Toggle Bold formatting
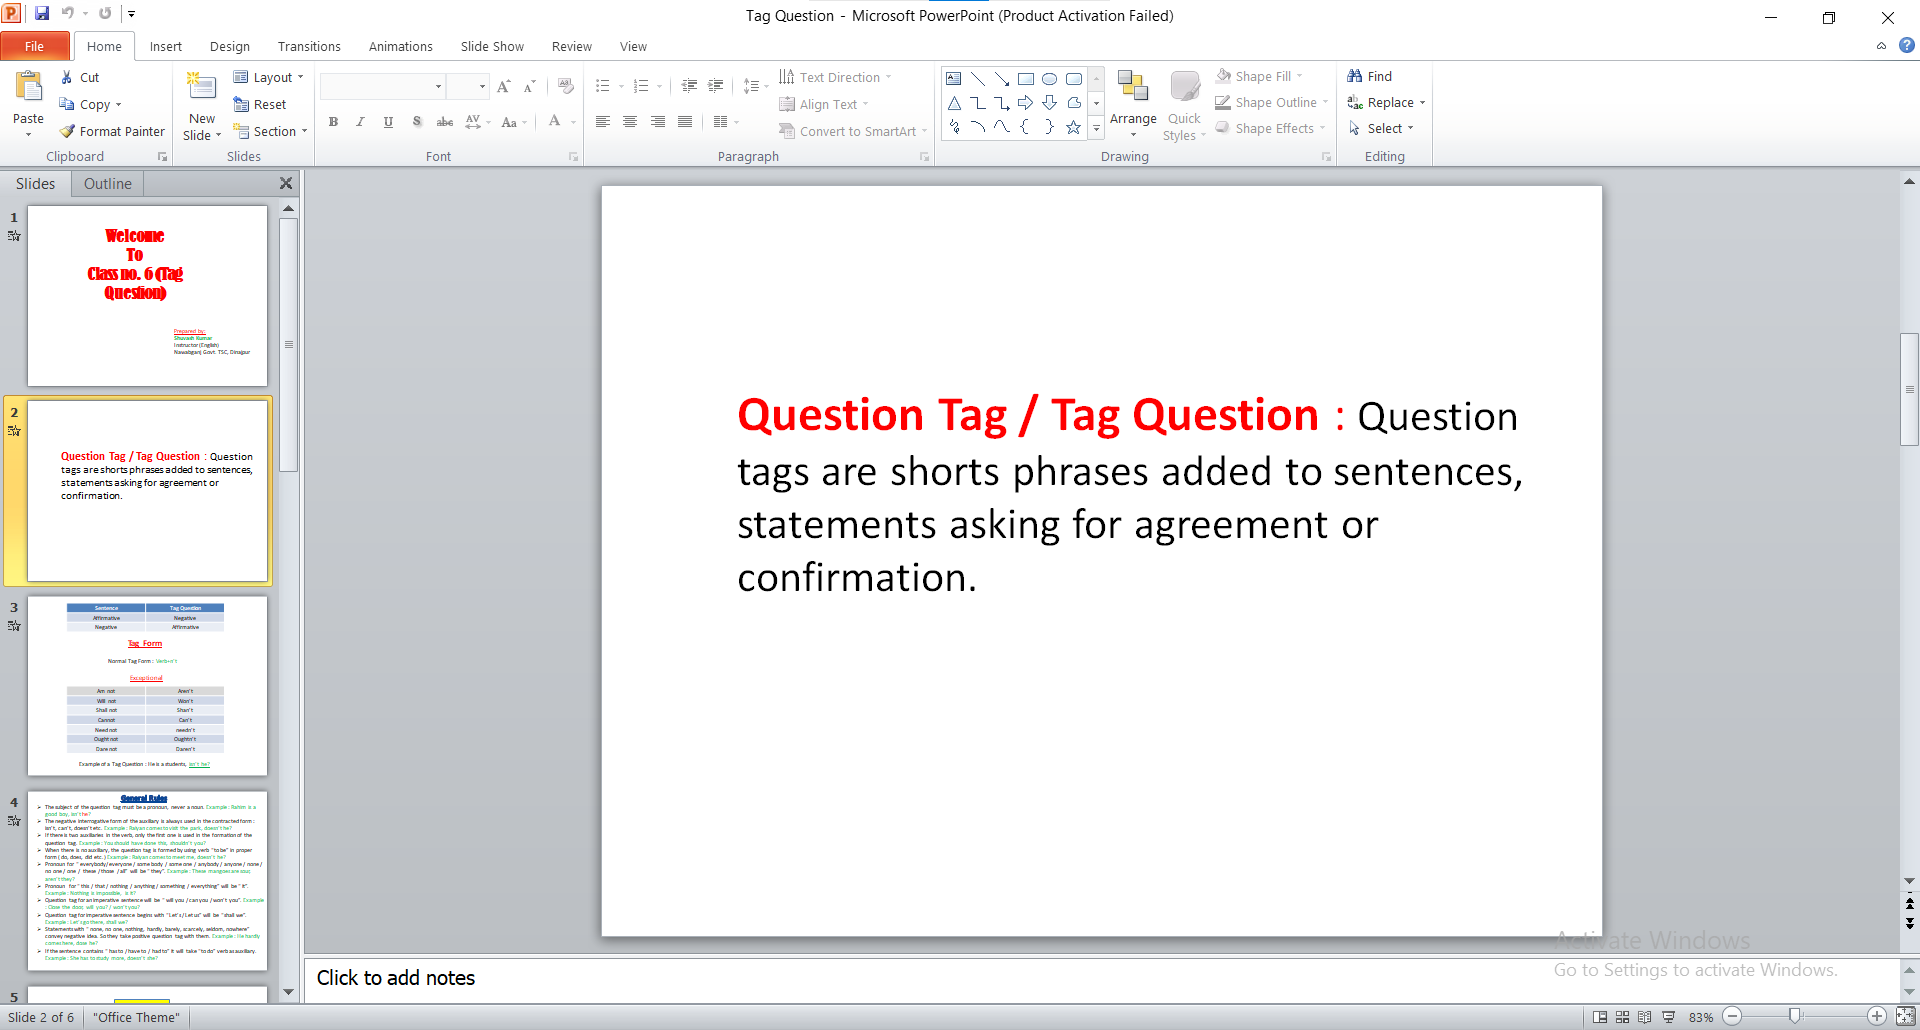This screenshot has width=1920, height=1030. (x=333, y=122)
